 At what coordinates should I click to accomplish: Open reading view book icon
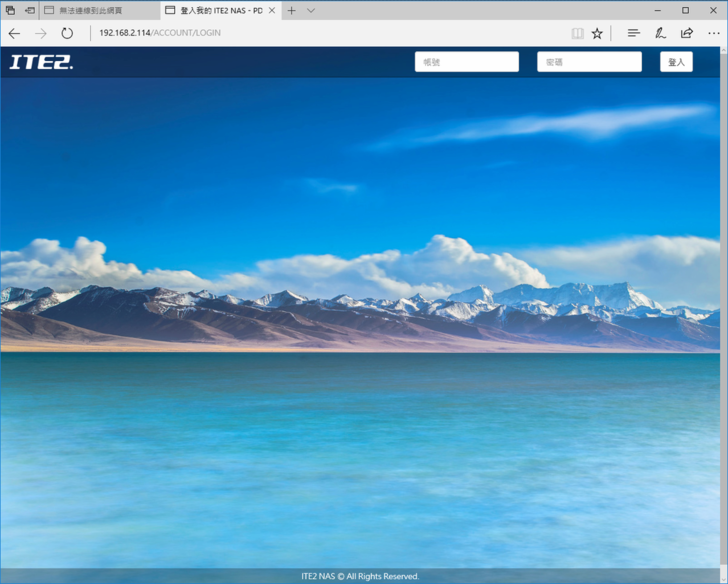point(577,33)
